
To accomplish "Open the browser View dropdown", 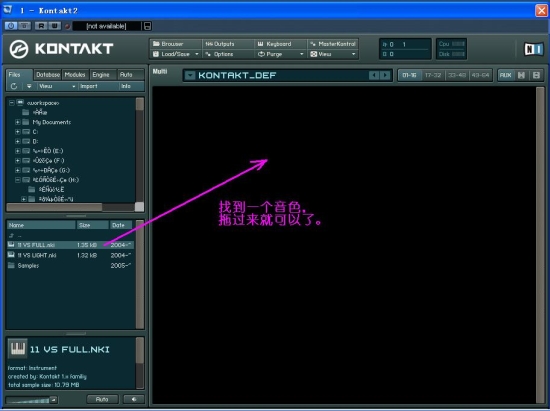I will pos(57,86).
